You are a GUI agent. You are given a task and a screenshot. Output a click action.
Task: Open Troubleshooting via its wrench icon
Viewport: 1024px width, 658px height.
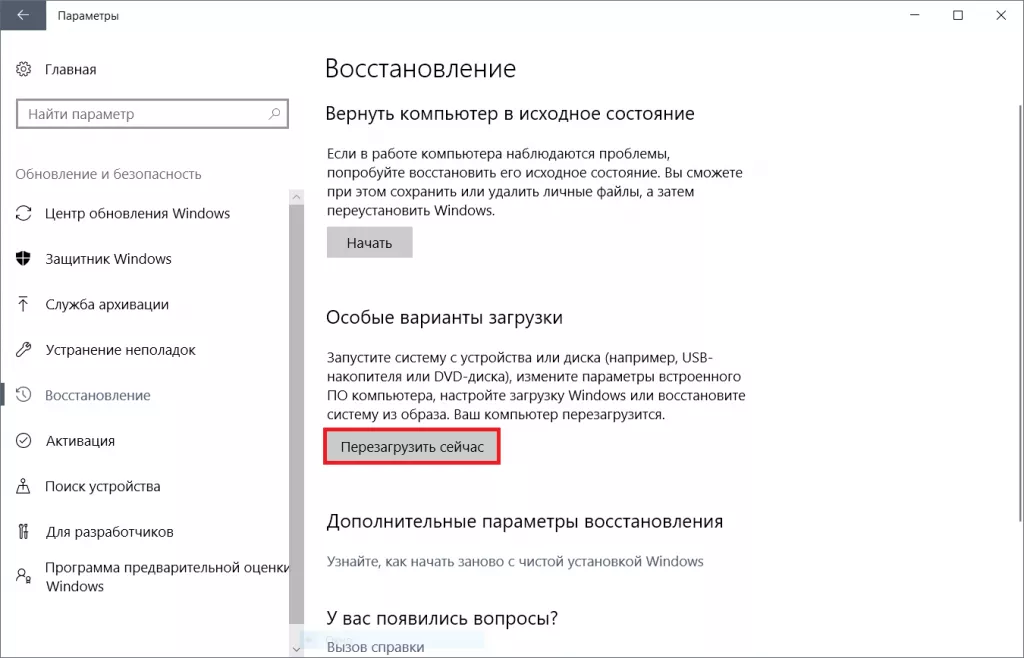pyautogui.click(x=24, y=349)
